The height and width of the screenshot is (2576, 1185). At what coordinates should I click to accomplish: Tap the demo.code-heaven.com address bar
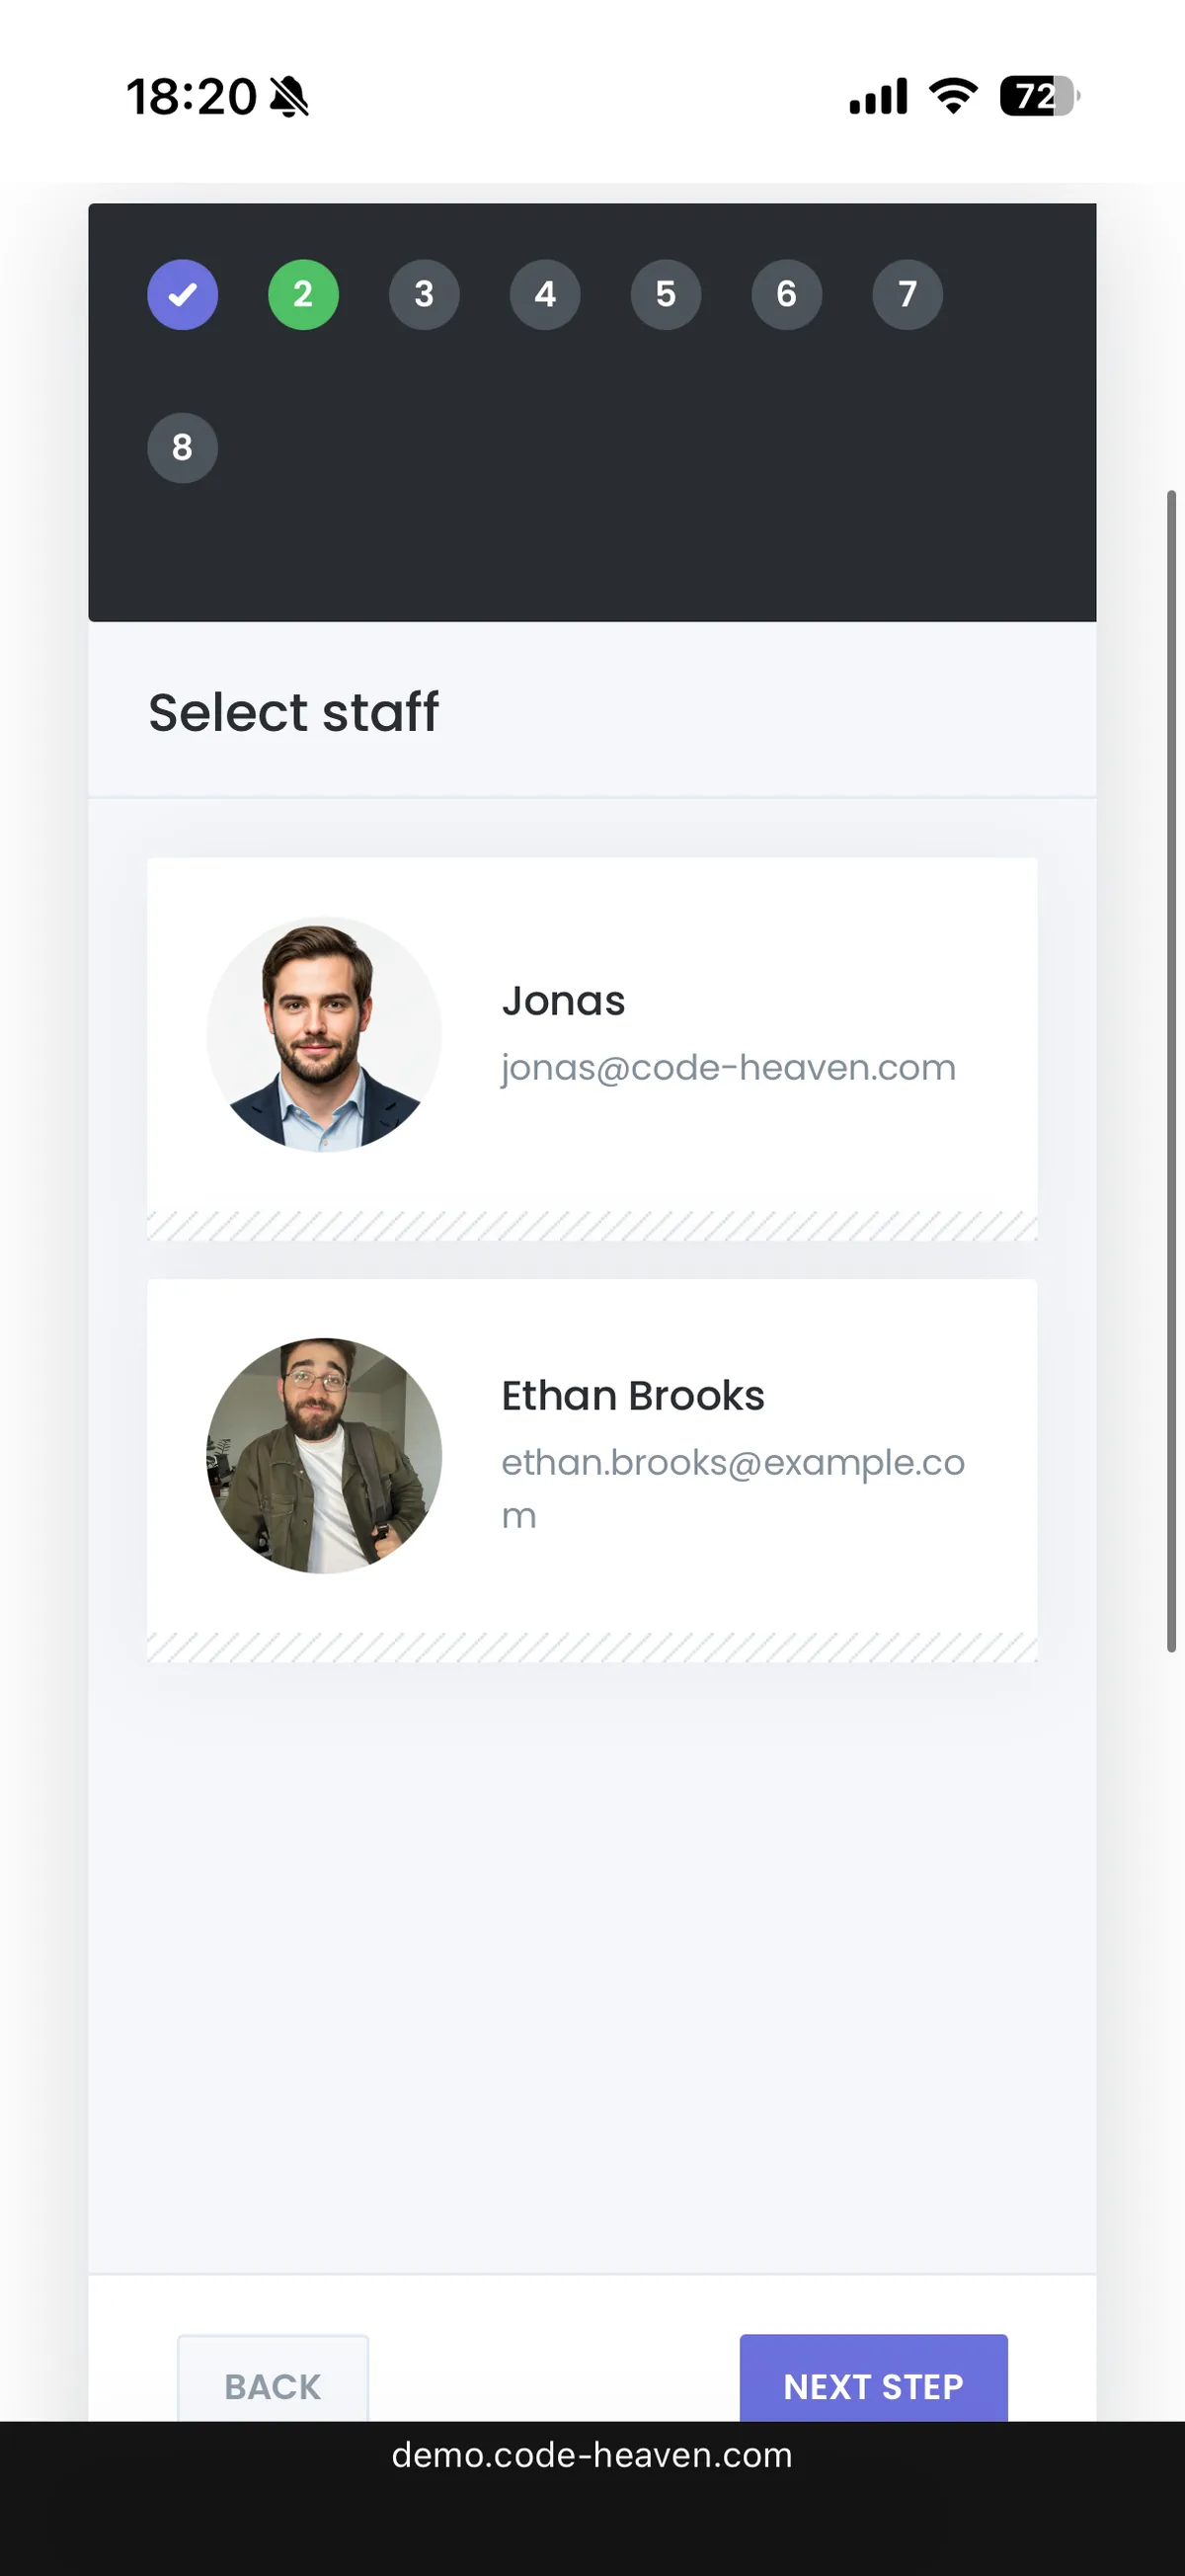point(592,2455)
